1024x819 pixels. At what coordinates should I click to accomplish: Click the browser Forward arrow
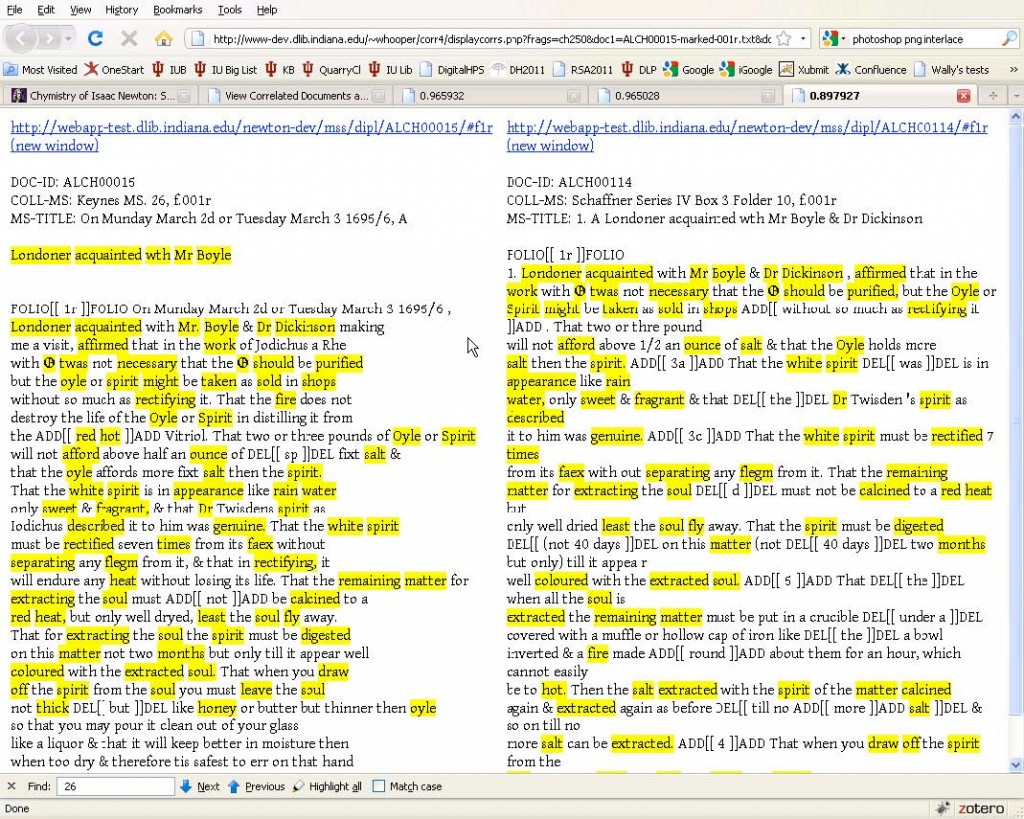pyautogui.click(x=49, y=39)
